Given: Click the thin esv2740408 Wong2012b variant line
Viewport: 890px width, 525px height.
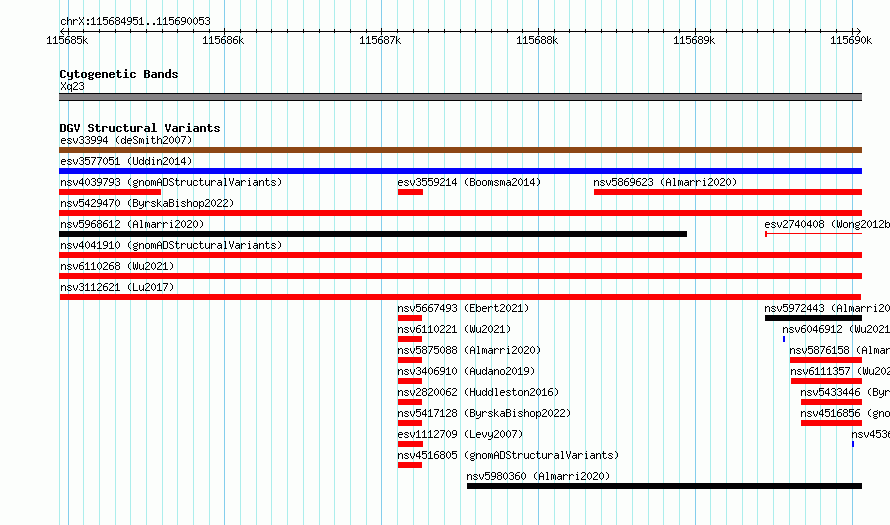Looking at the screenshot, I should [813, 234].
